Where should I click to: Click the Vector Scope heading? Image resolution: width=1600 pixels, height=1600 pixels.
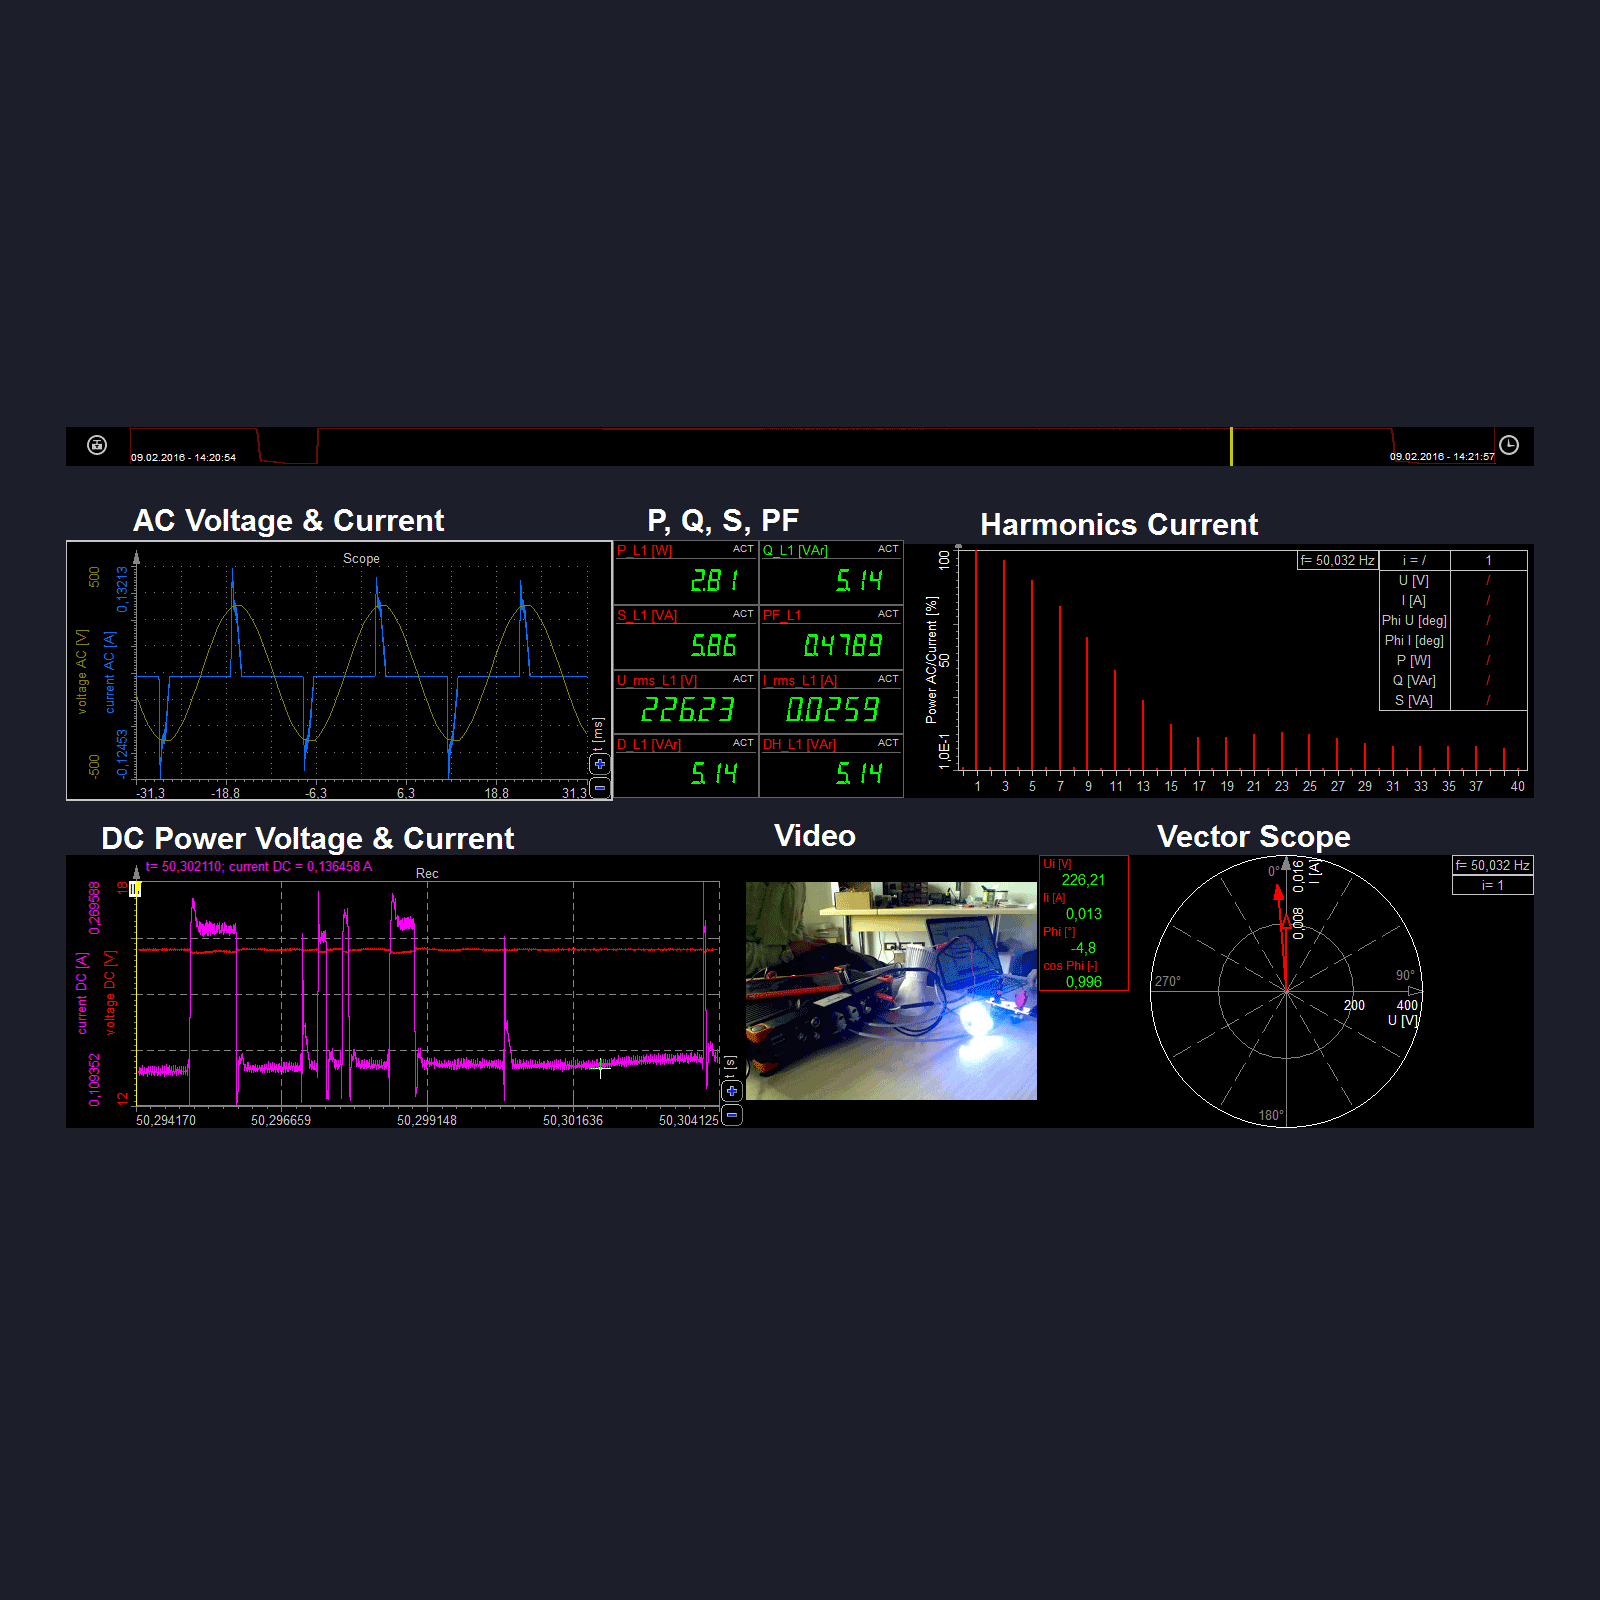click(1254, 837)
